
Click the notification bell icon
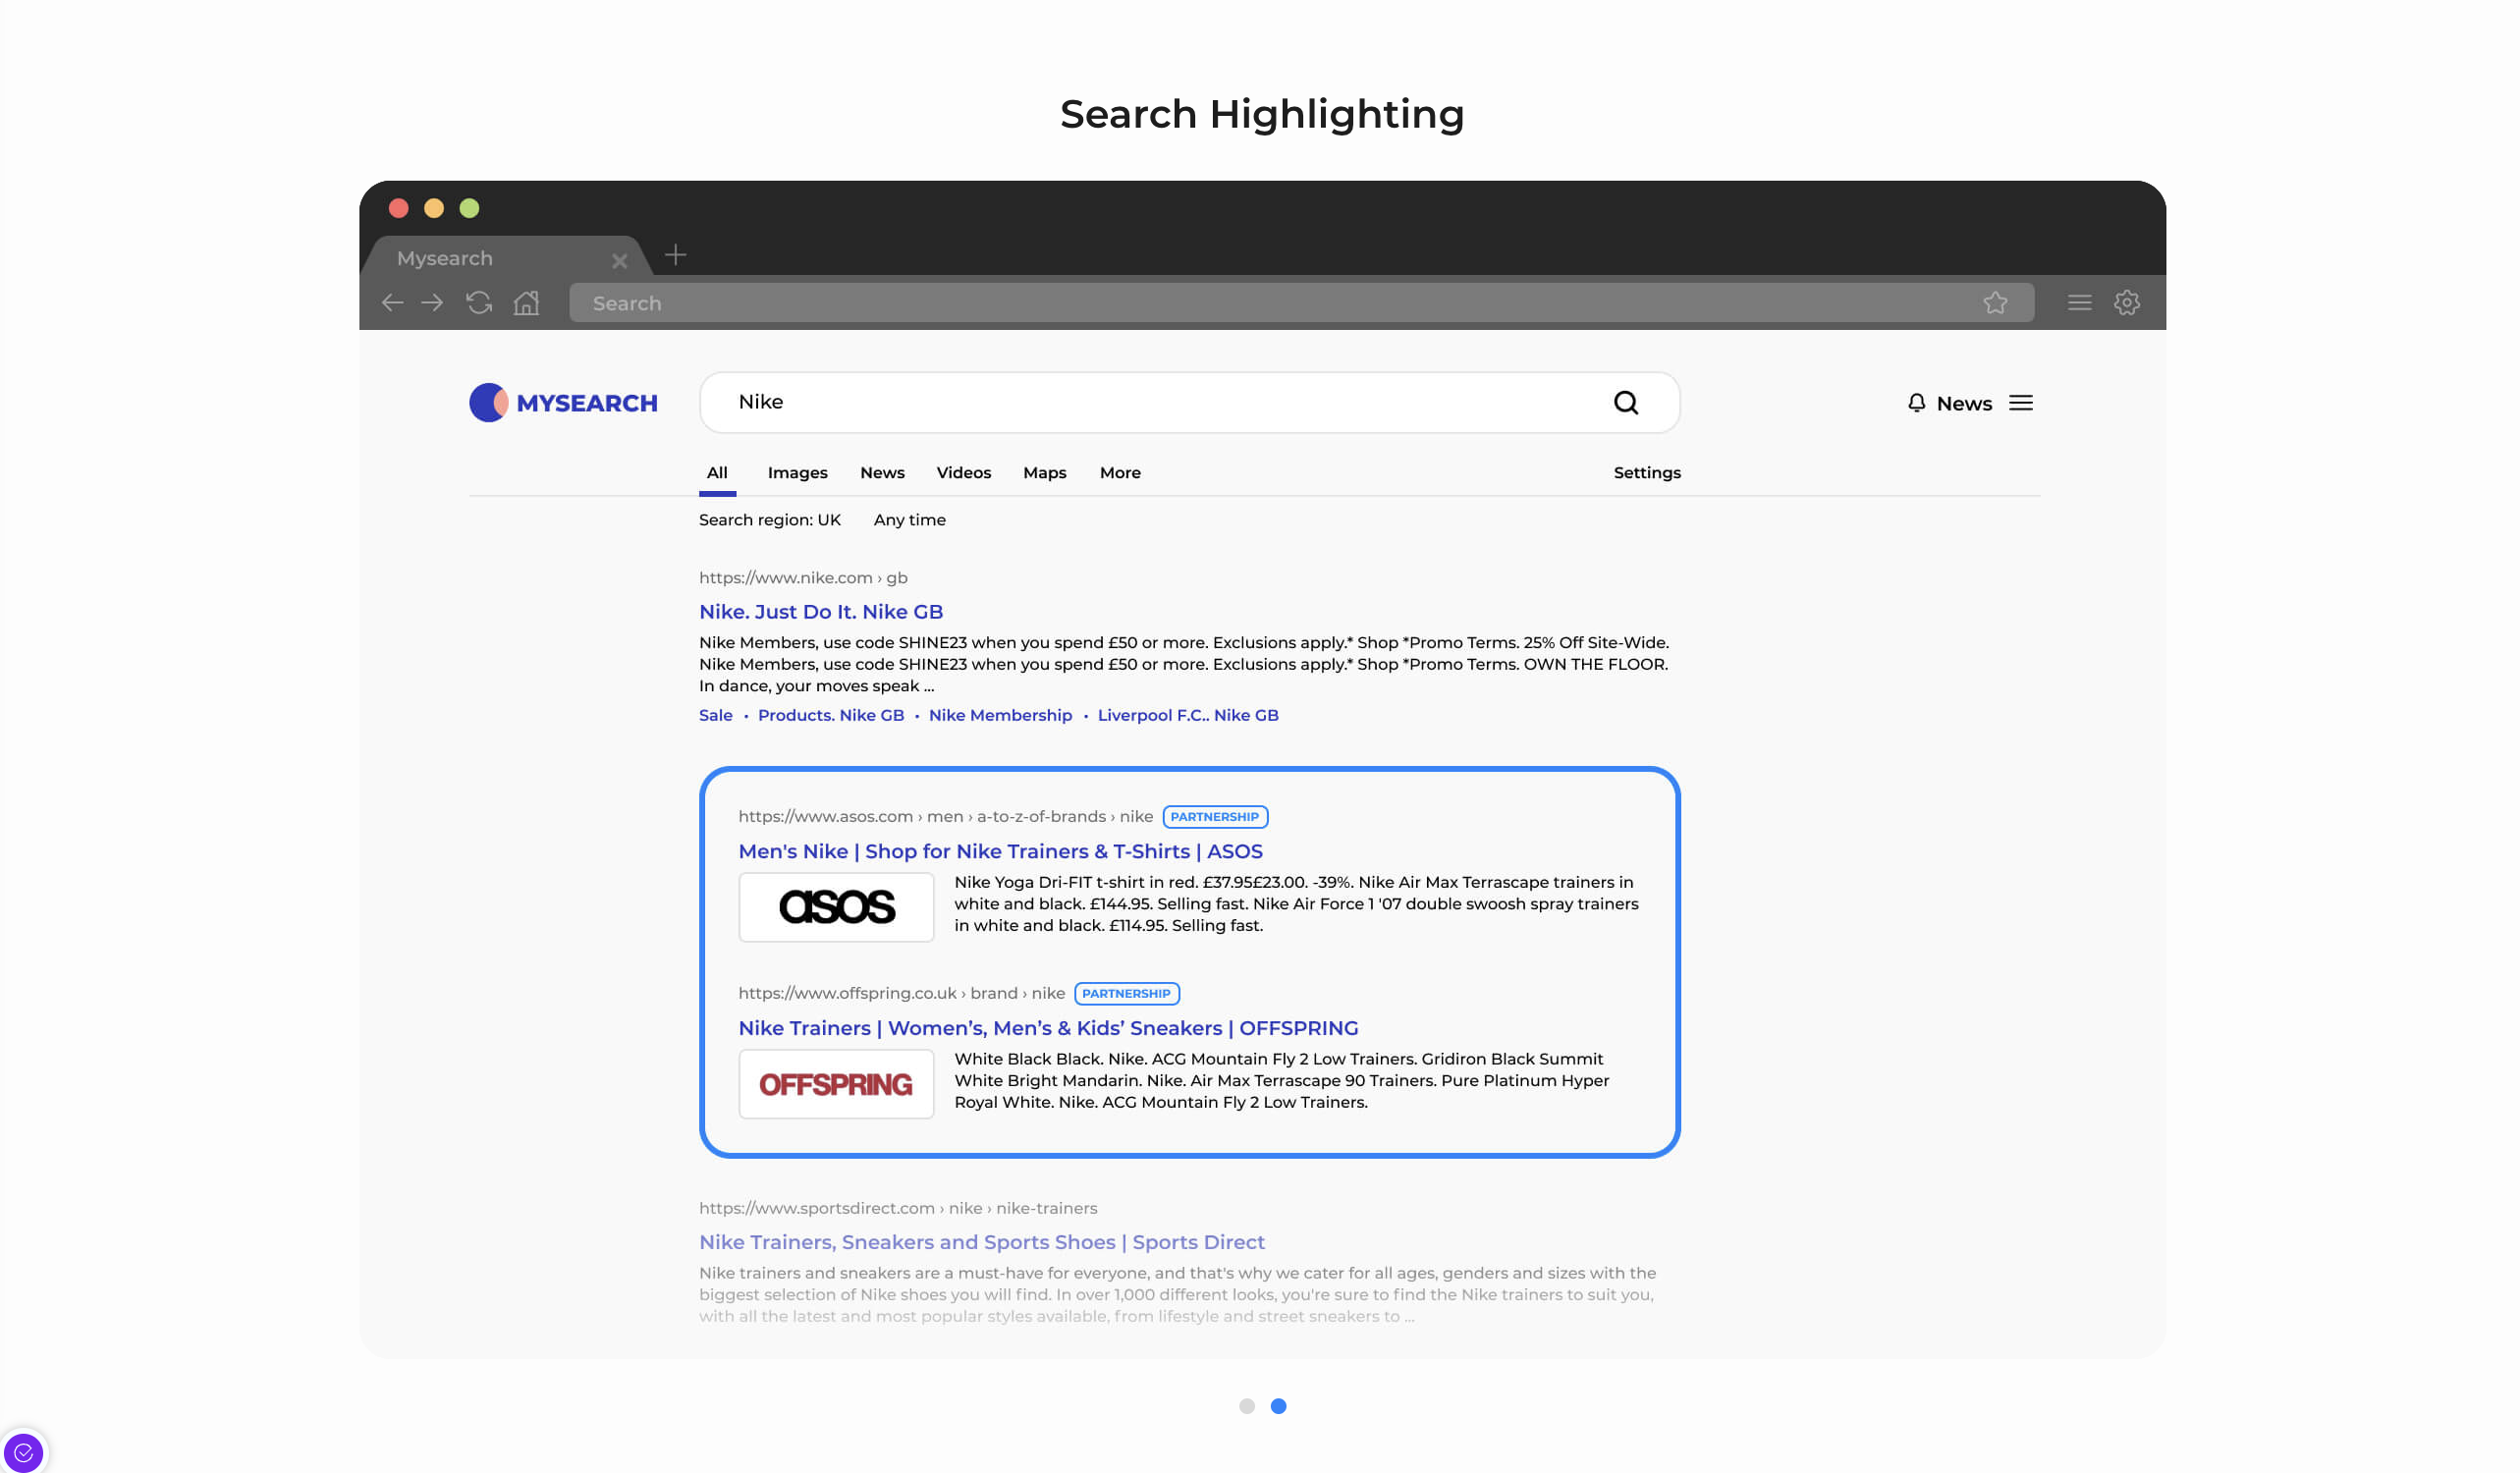(1916, 403)
